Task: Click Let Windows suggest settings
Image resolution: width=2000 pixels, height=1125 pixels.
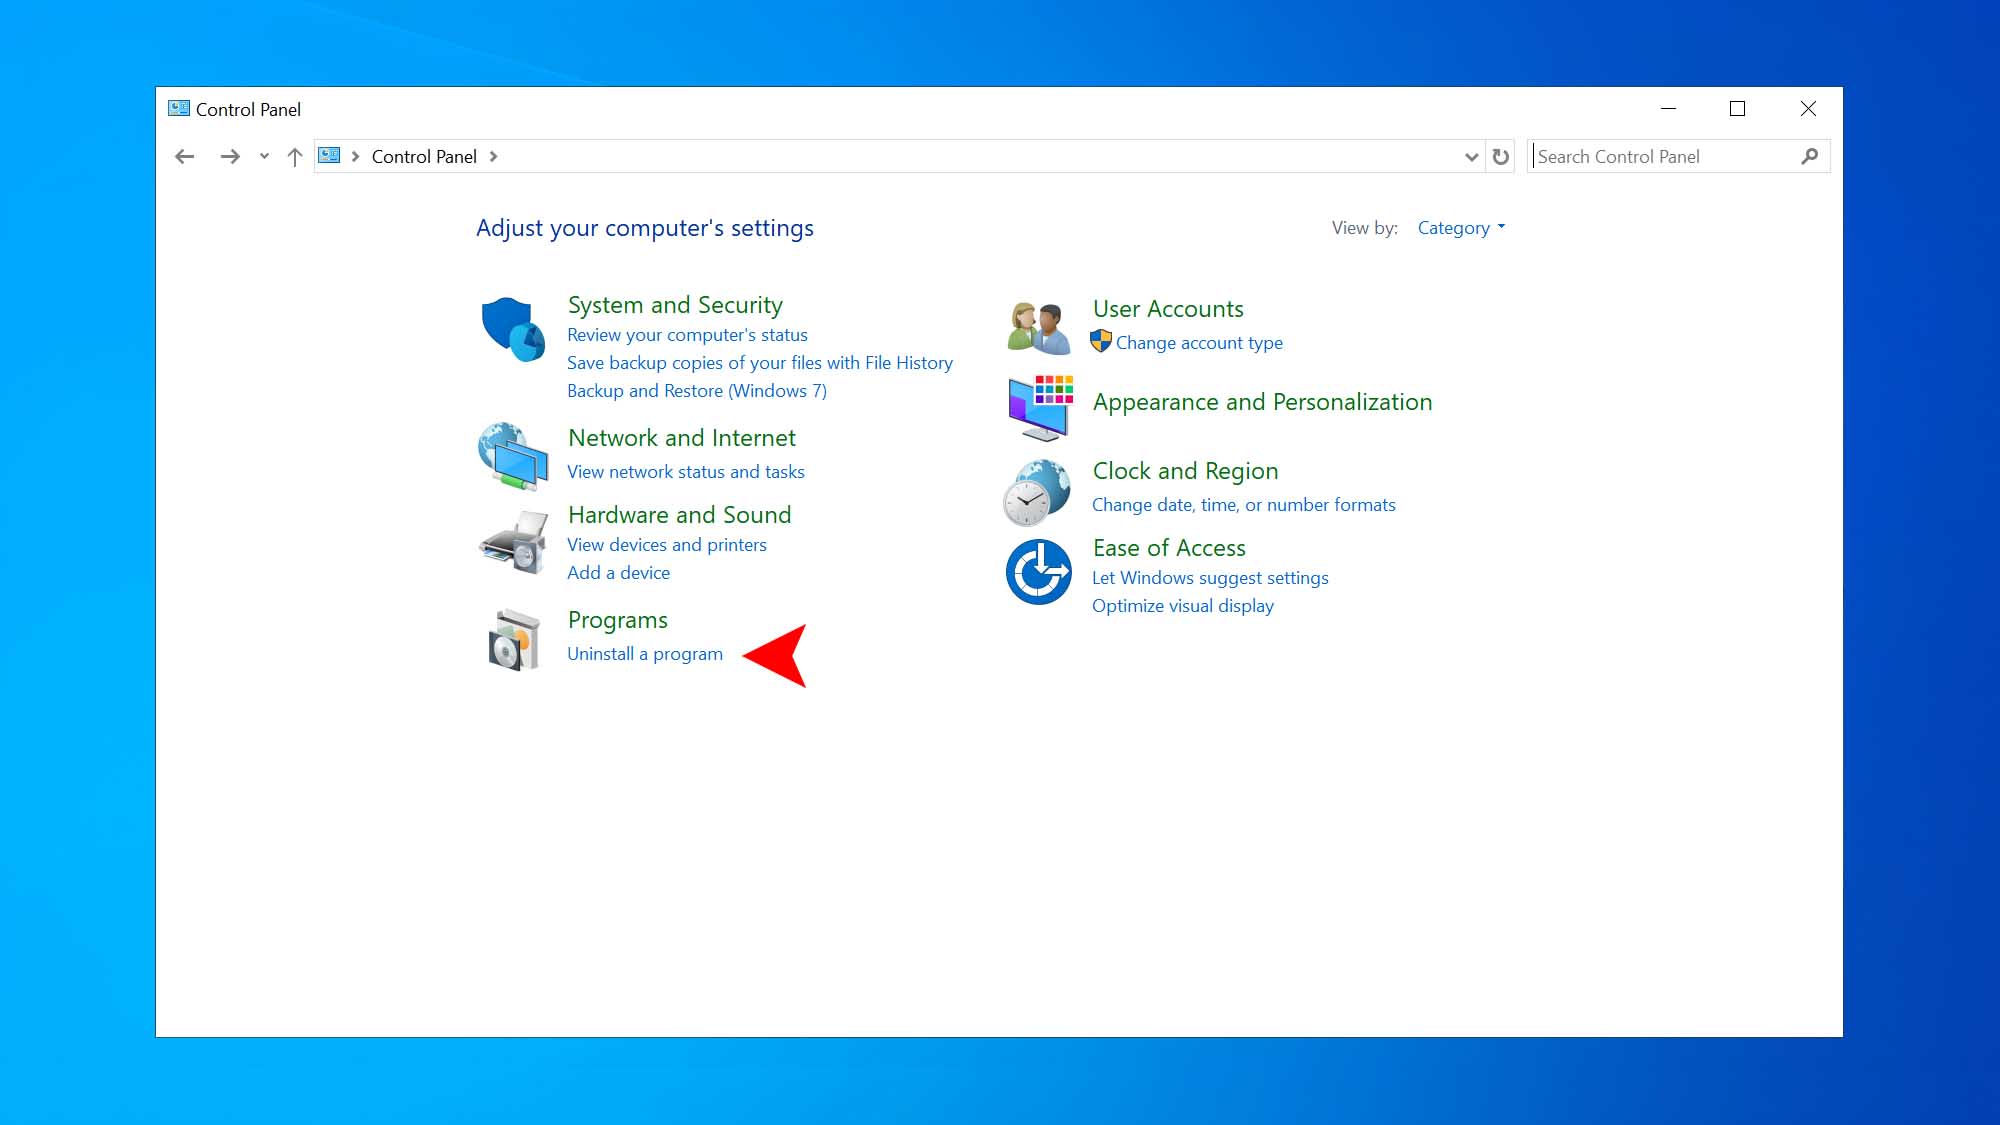Action: click(1210, 578)
